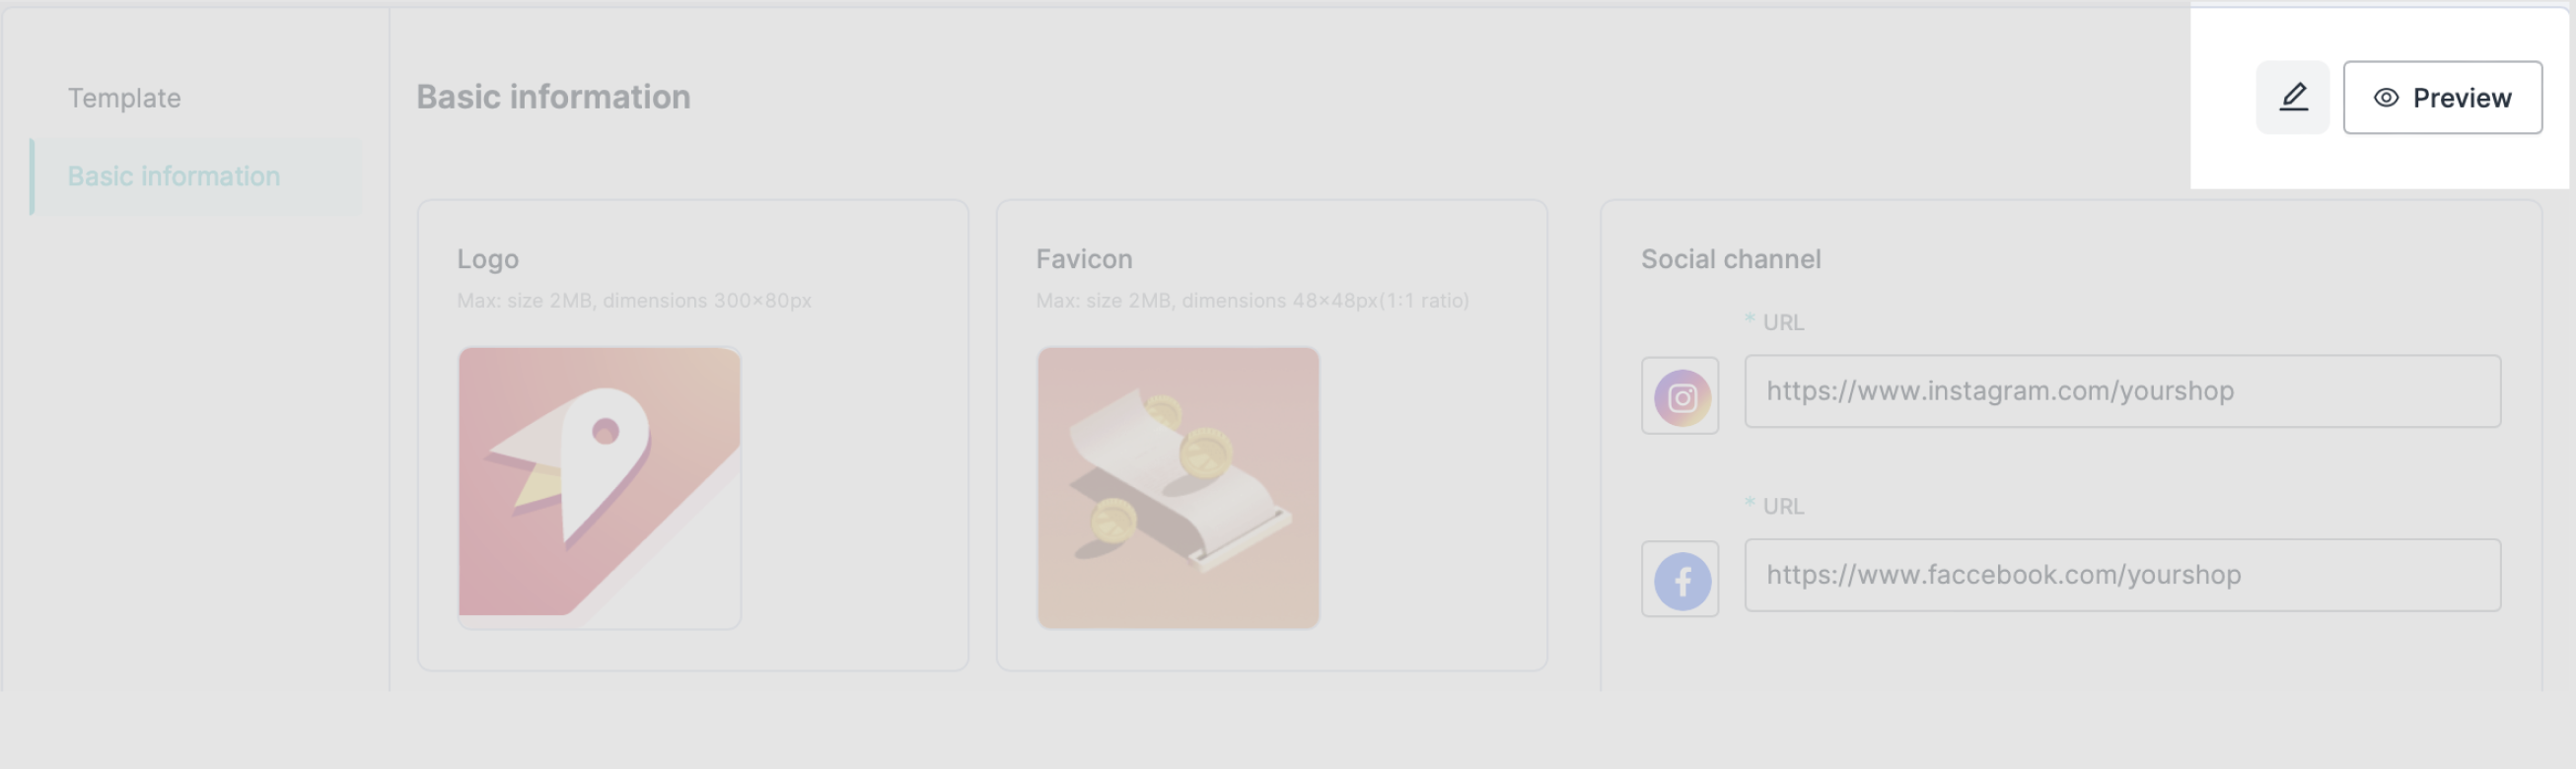Click the eye icon inside Preview
2576x769 pixels.
pyautogui.click(x=2386, y=97)
